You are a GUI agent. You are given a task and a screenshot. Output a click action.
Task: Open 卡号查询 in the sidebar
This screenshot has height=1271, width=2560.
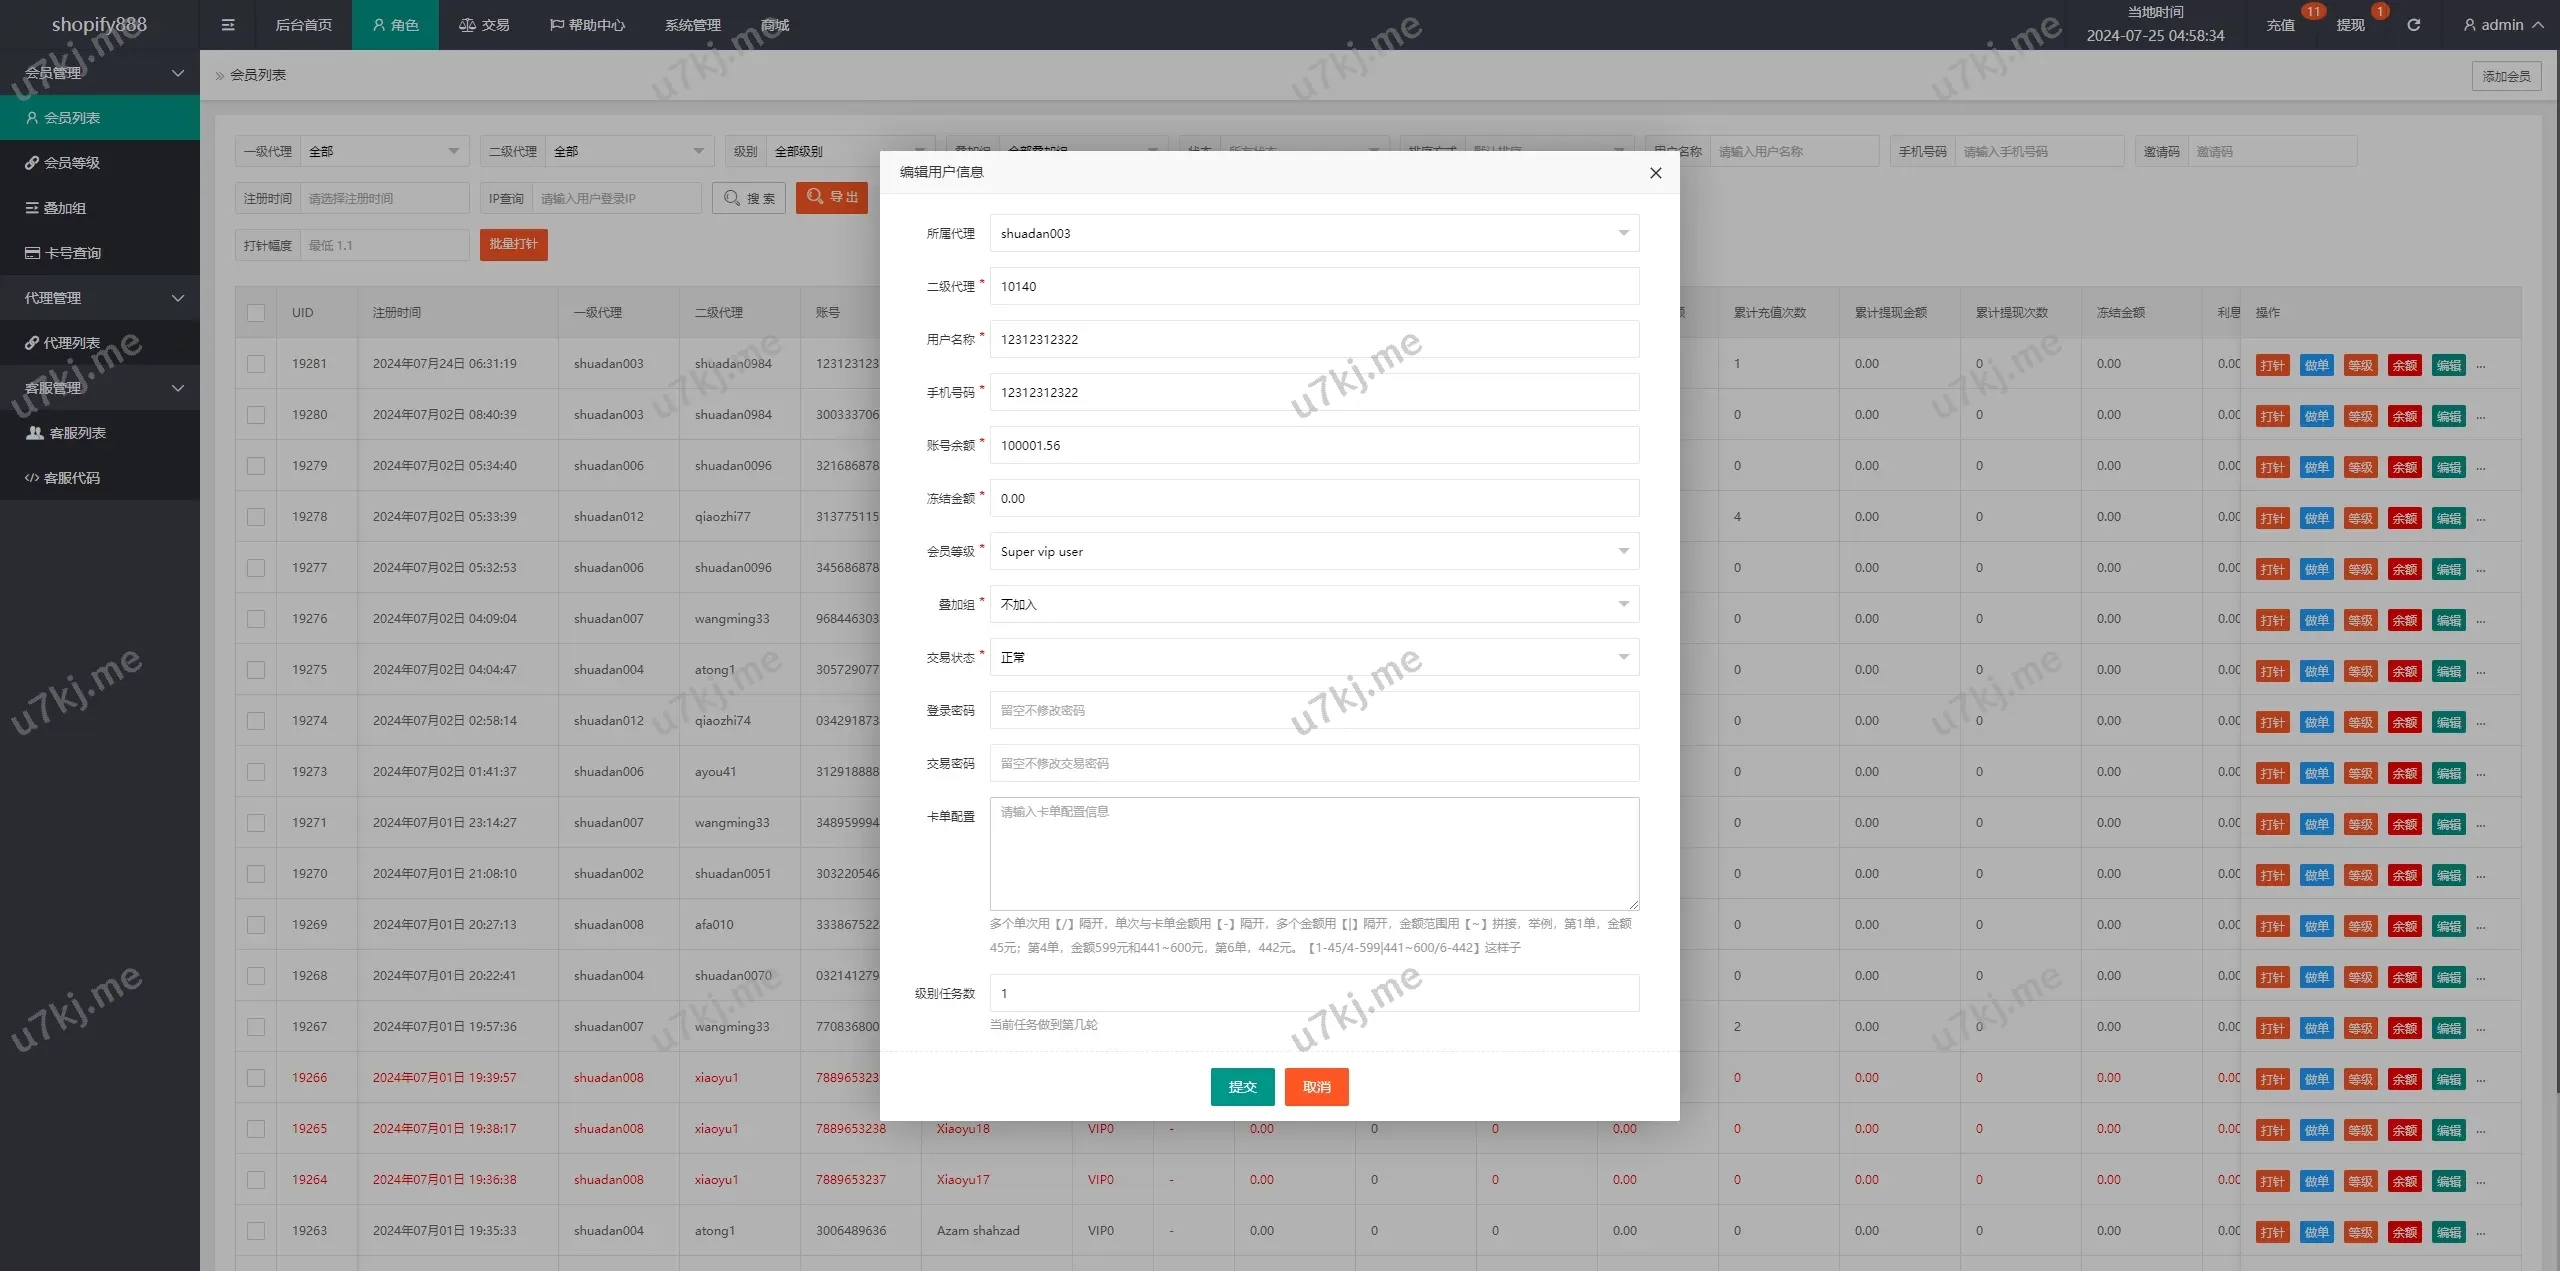[x=72, y=253]
